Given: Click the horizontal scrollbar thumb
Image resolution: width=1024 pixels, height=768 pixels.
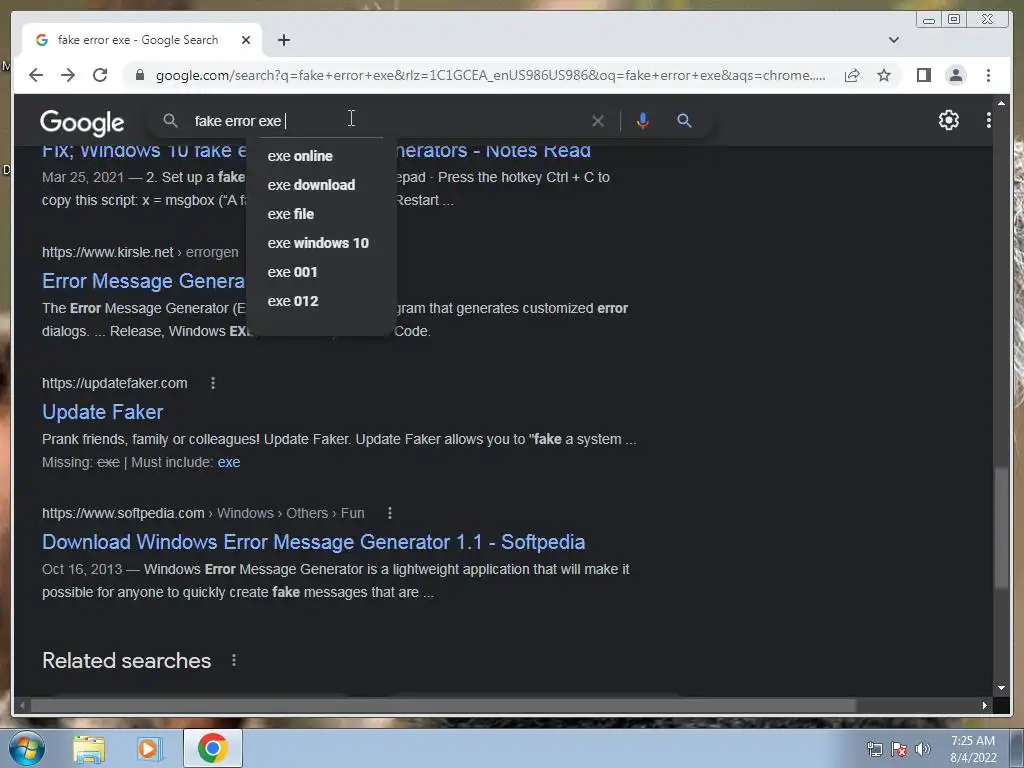Looking at the screenshot, I should pos(443,705).
